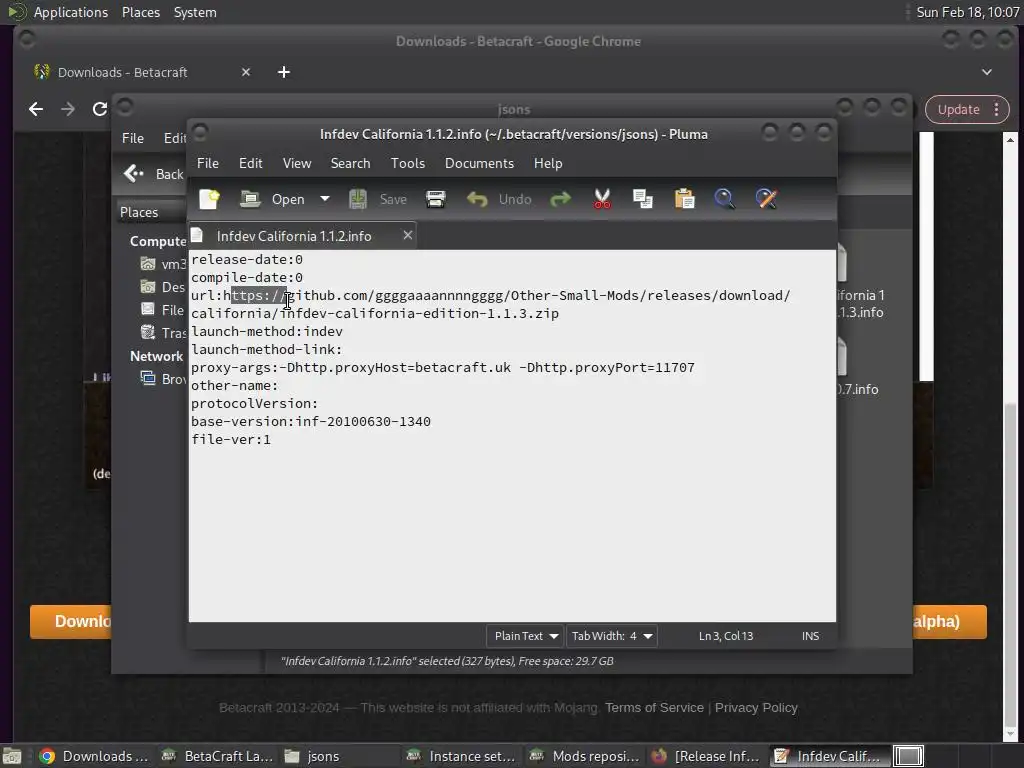The height and width of the screenshot is (768, 1024).
Task: Click Terms of Service link on Betacraft page
Action: pos(654,707)
